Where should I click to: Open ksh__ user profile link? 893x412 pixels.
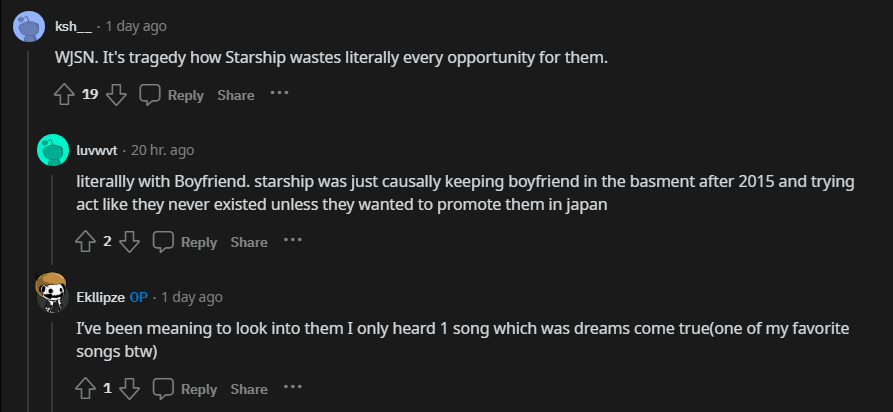[76, 25]
